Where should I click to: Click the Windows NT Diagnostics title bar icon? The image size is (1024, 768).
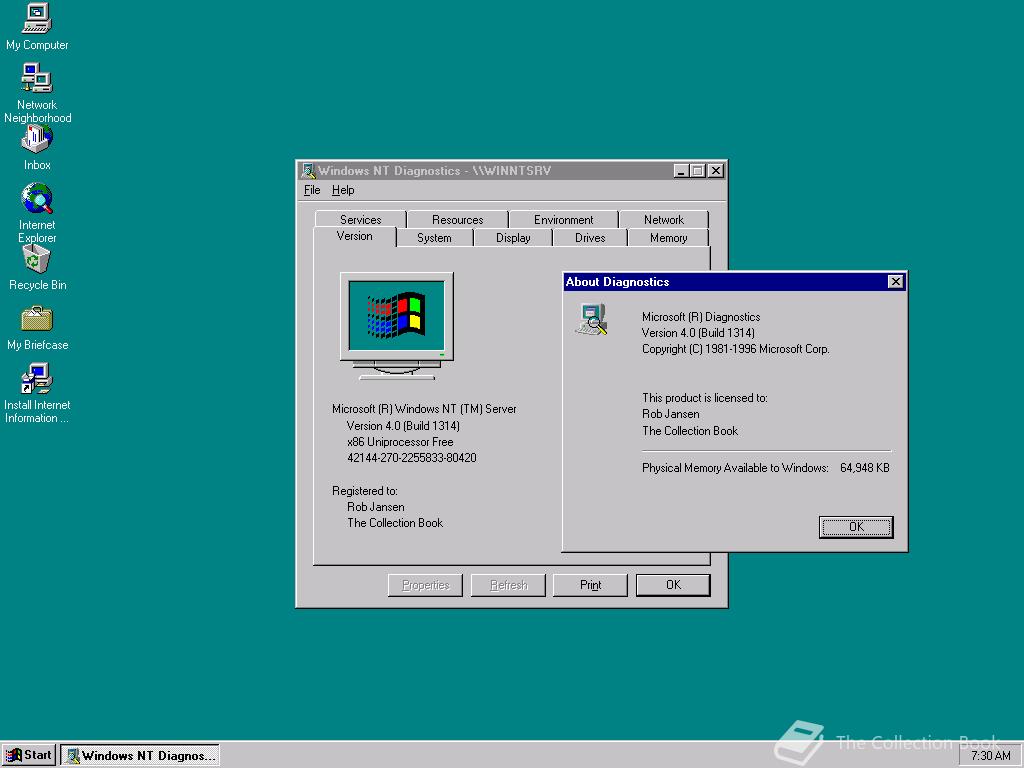point(308,170)
